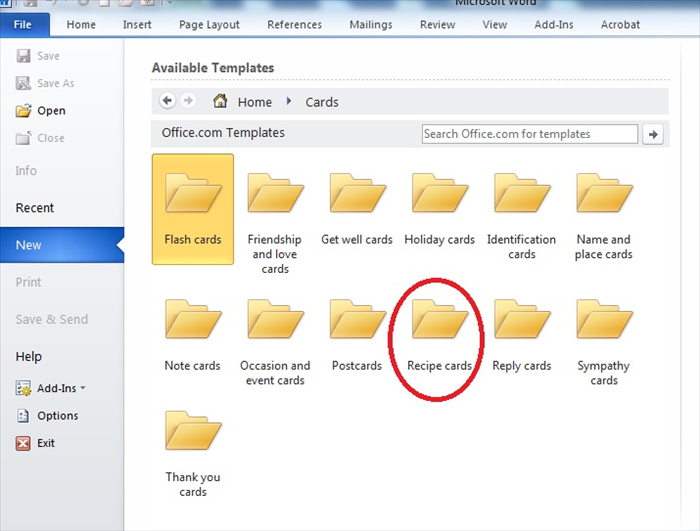This screenshot has width=700, height=531.
Task: Click the Save As icon
Action: click(x=23, y=83)
